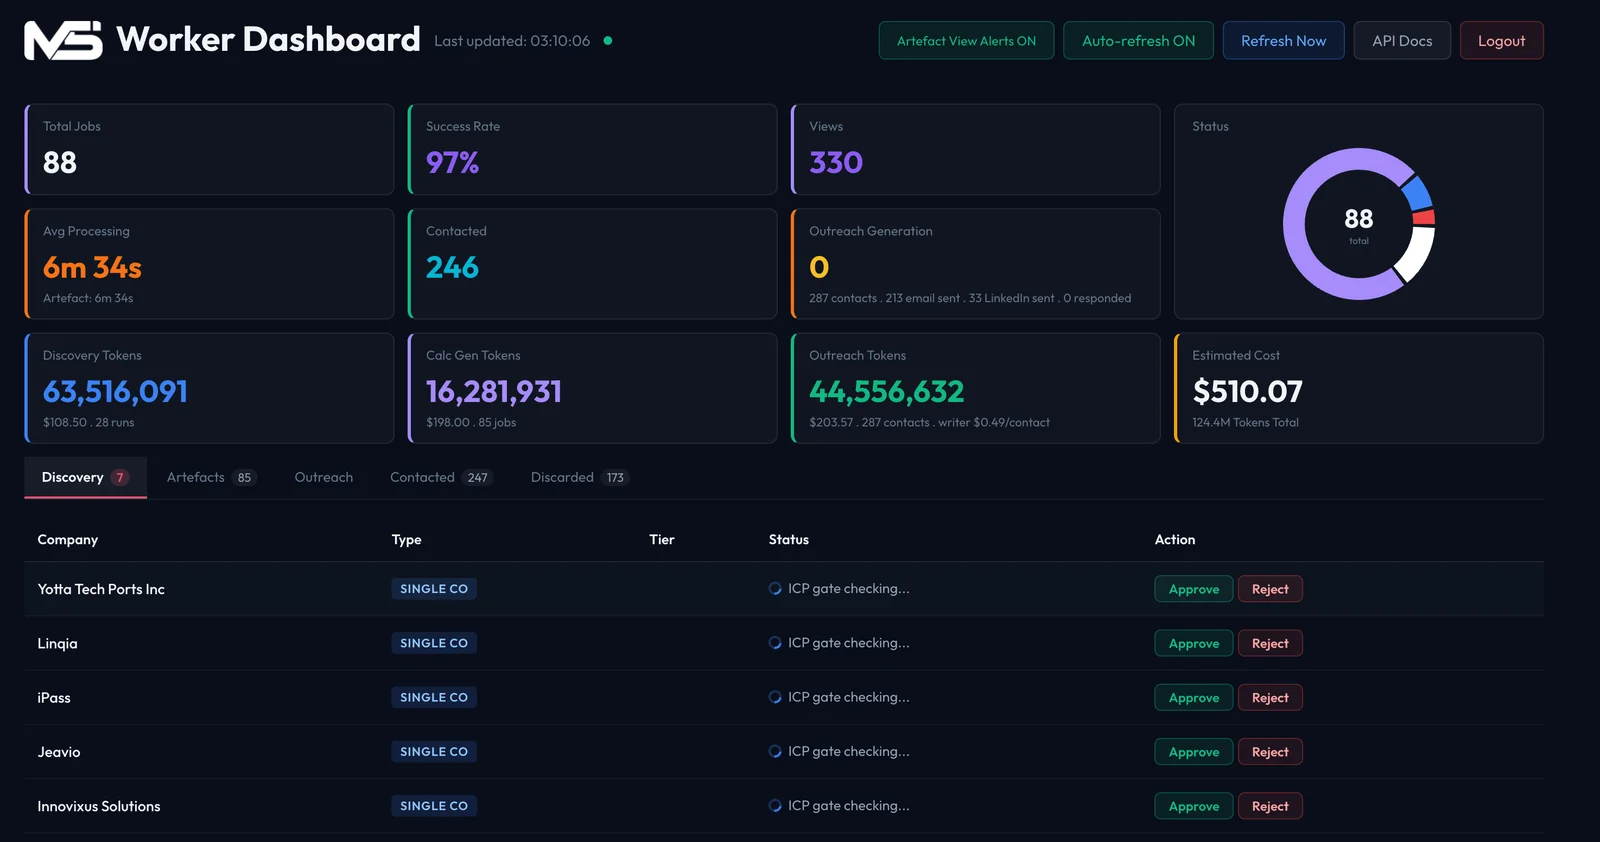This screenshot has height=842, width=1600.
Task: Open the Contacted tab
Action: (x=441, y=478)
